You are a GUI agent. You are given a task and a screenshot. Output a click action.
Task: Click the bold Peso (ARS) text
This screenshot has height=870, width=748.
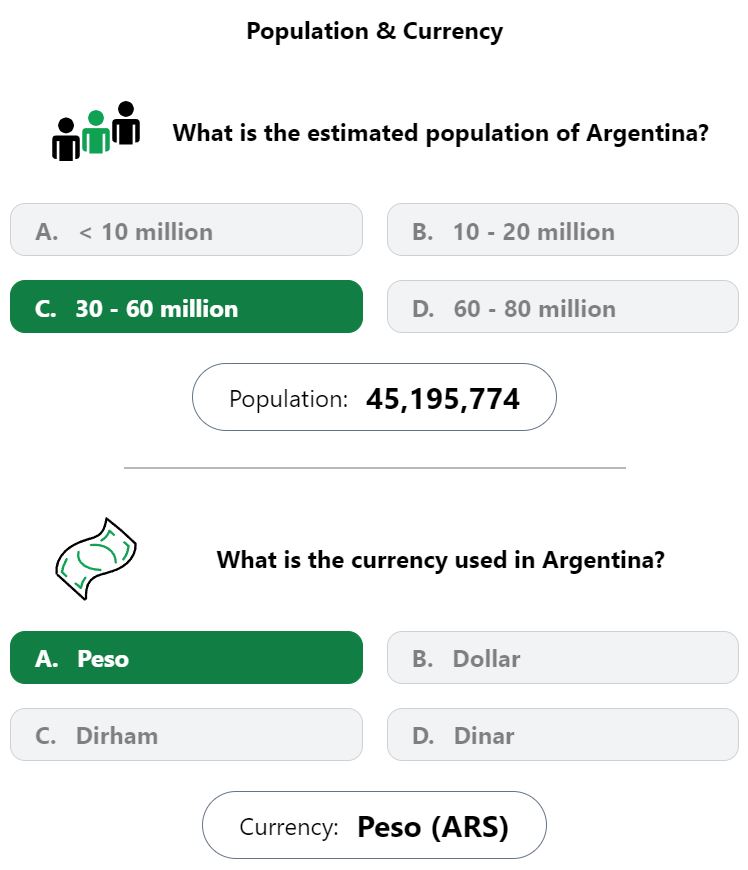point(433,827)
